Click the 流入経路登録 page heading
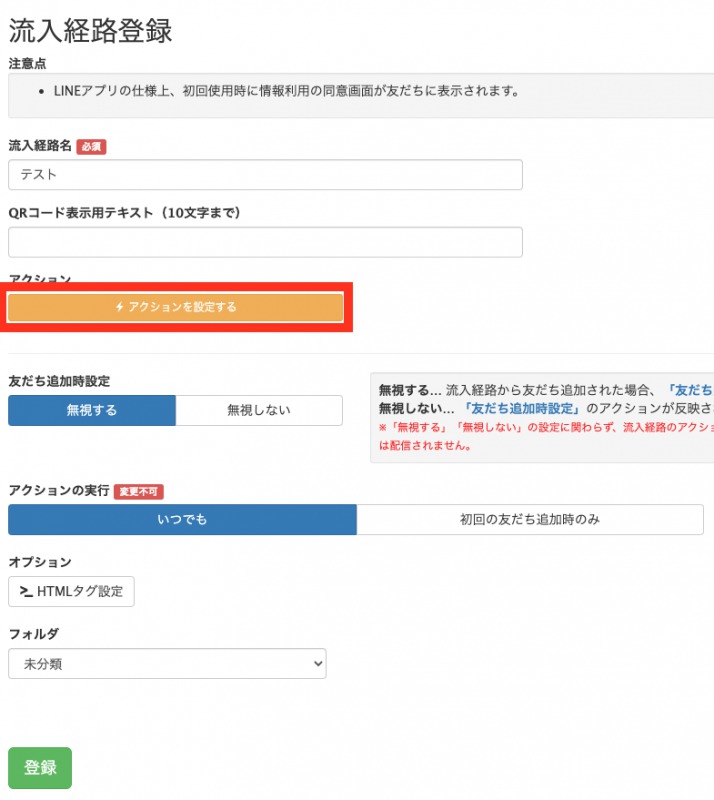The height and width of the screenshot is (800, 714). (x=90, y=30)
